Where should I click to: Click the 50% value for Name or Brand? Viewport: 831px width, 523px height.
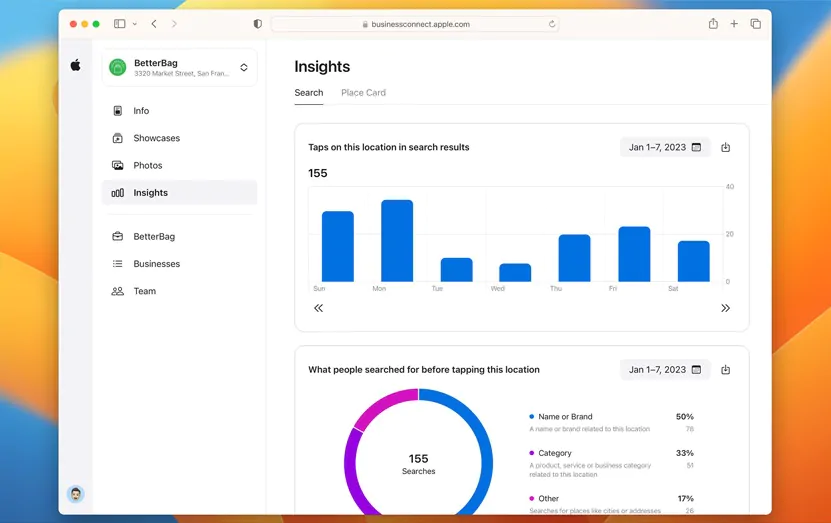click(x=685, y=416)
